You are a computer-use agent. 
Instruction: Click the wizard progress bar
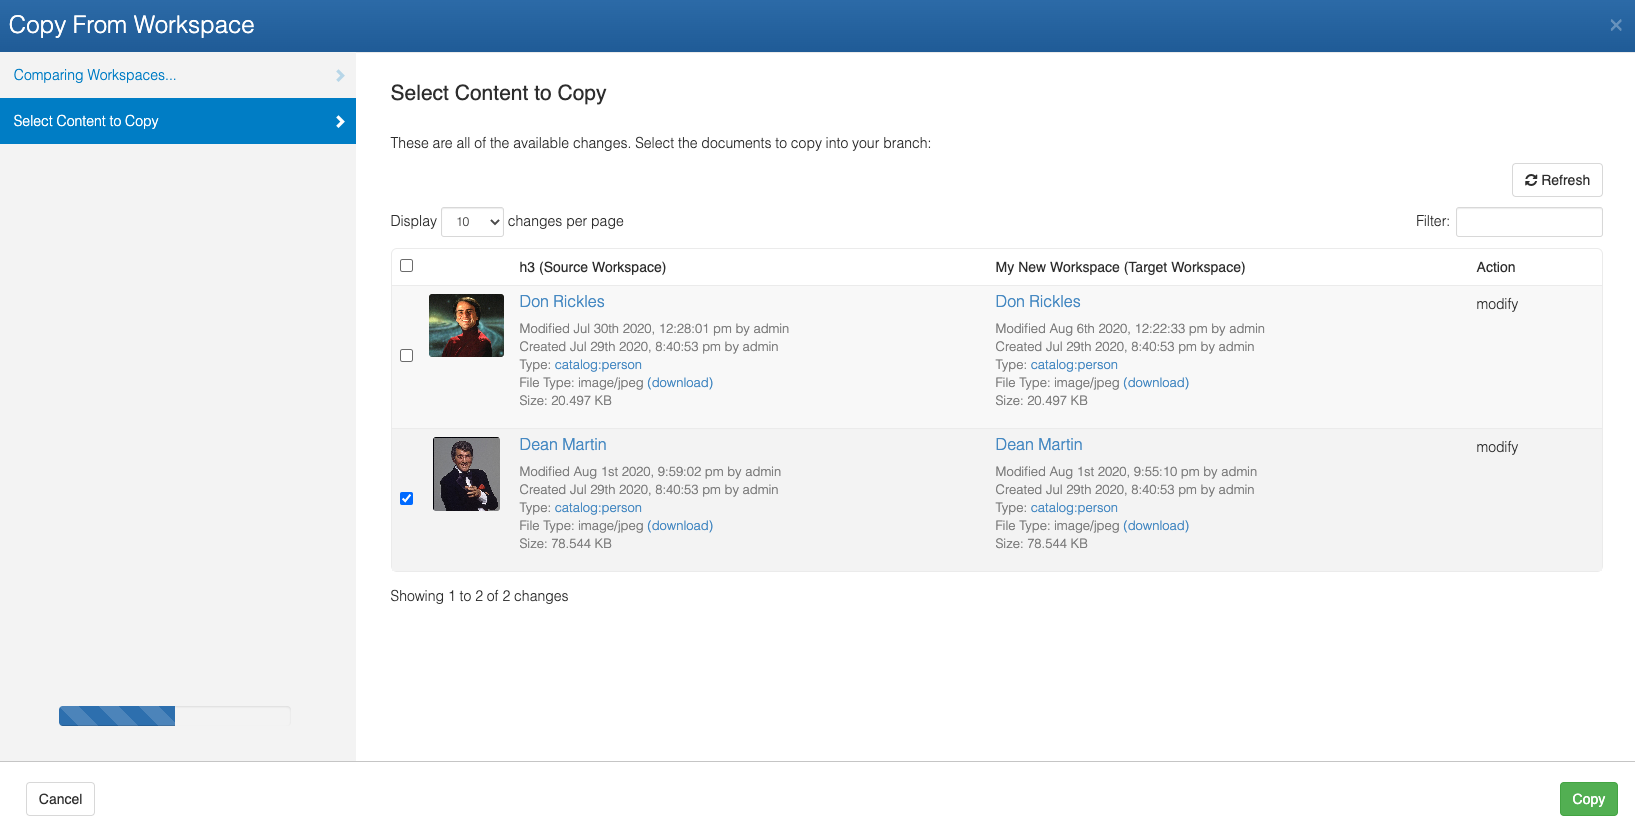(174, 716)
